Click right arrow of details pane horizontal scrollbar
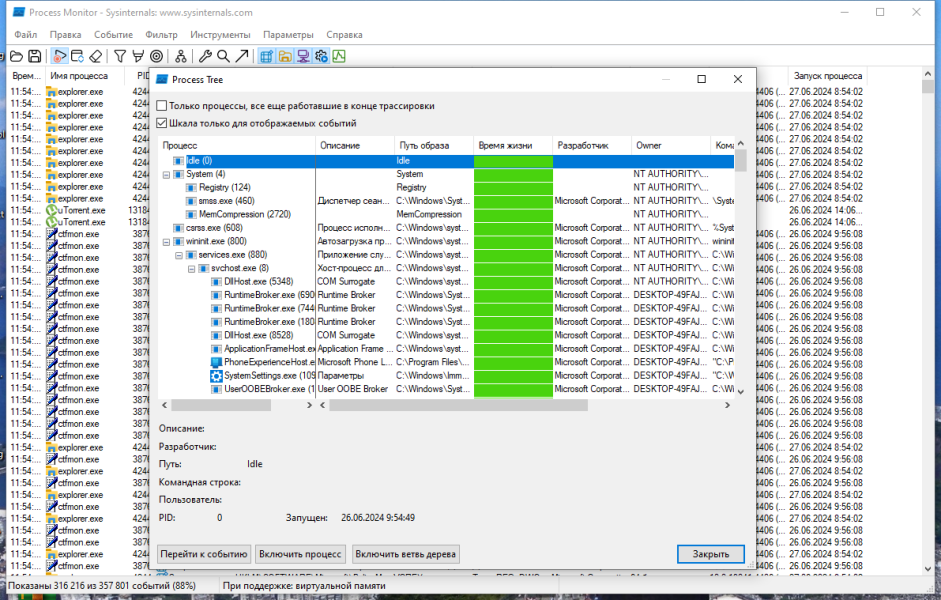The image size is (941, 600). [x=727, y=405]
